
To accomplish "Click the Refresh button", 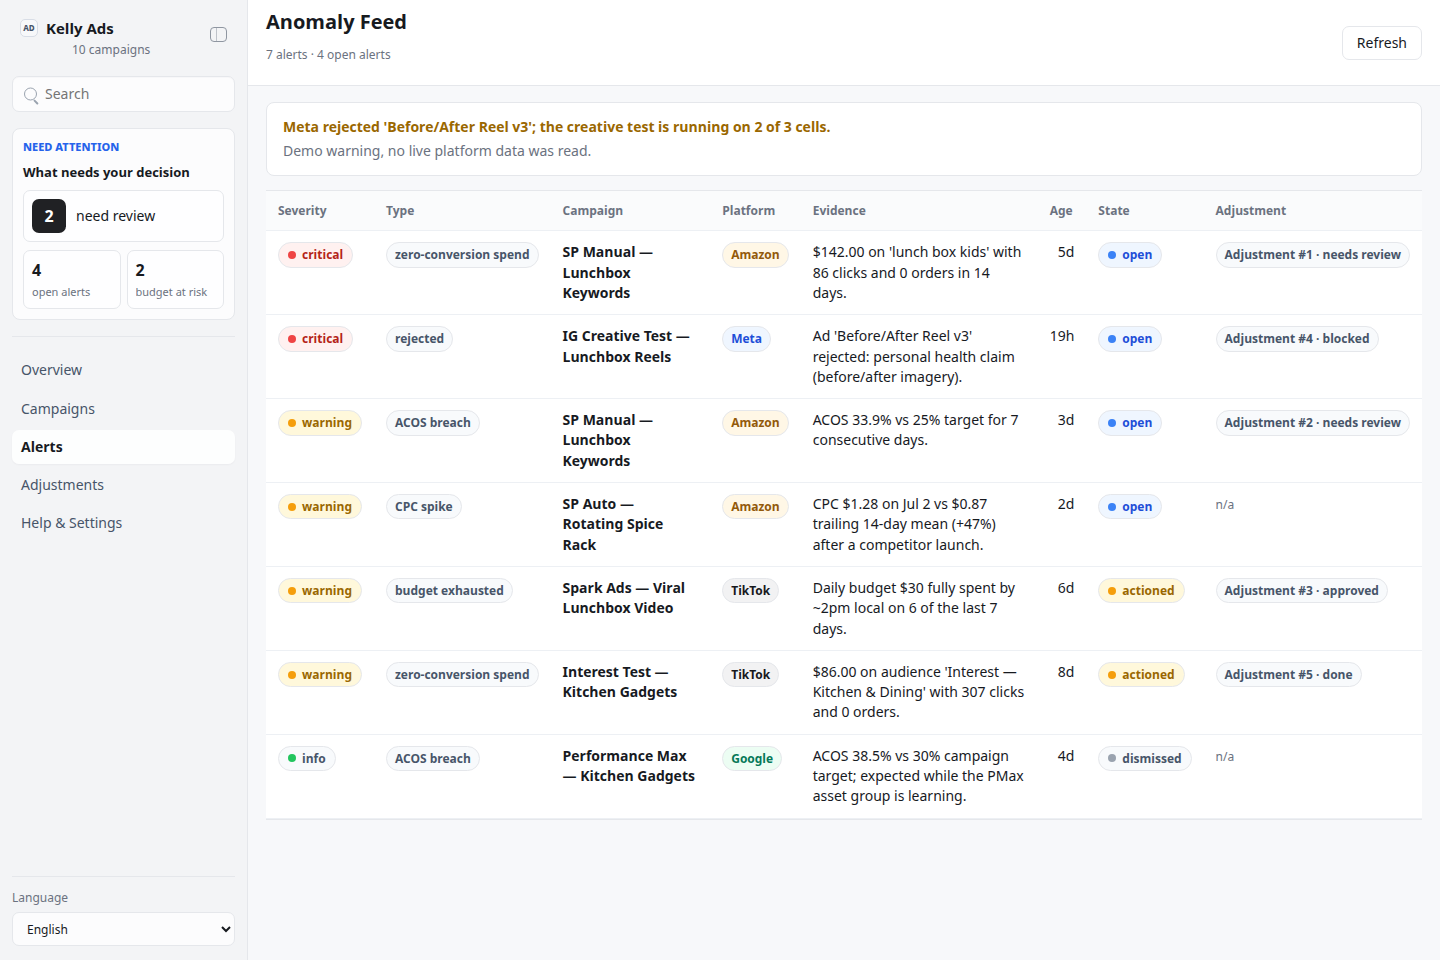I will click(x=1381, y=43).
